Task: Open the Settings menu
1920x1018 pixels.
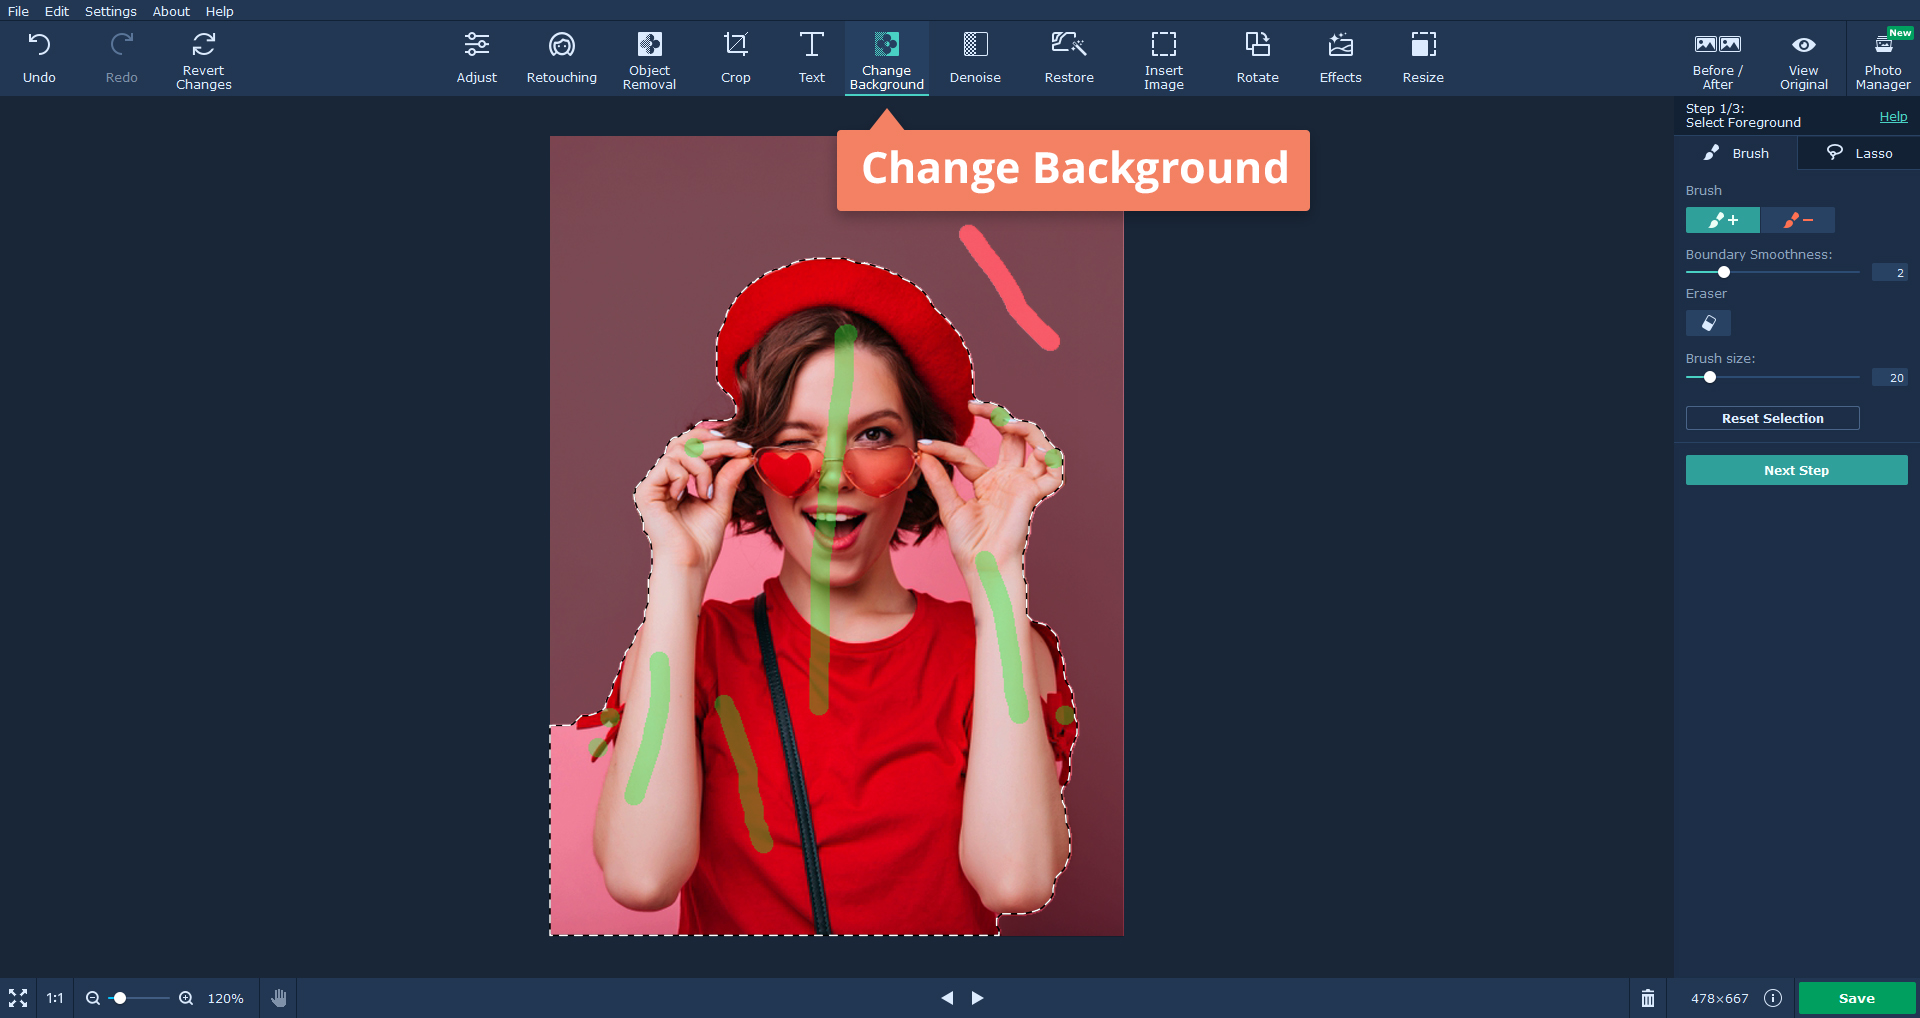Action: 110,11
